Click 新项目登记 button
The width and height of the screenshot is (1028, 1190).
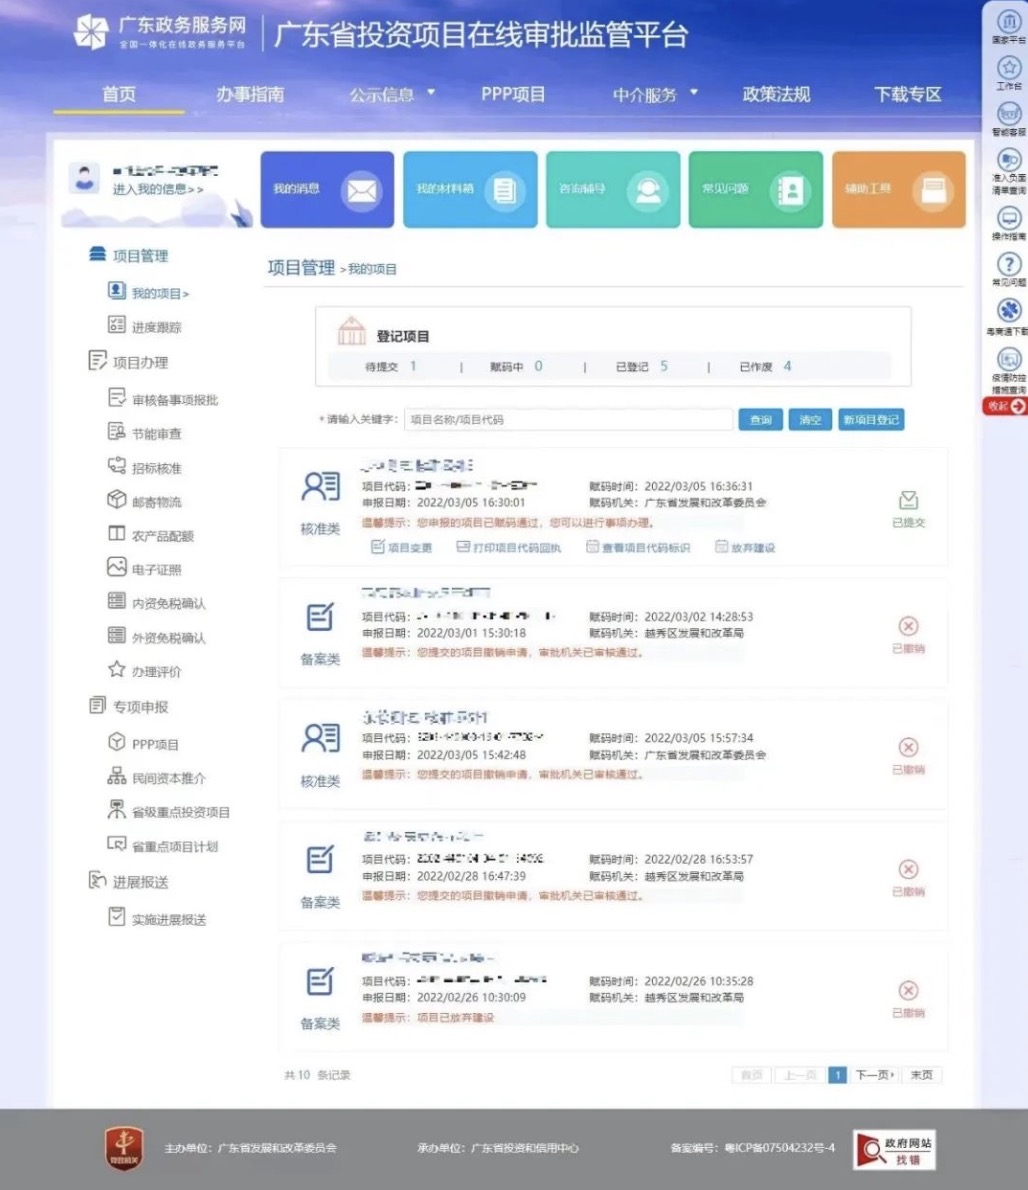coord(871,420)
